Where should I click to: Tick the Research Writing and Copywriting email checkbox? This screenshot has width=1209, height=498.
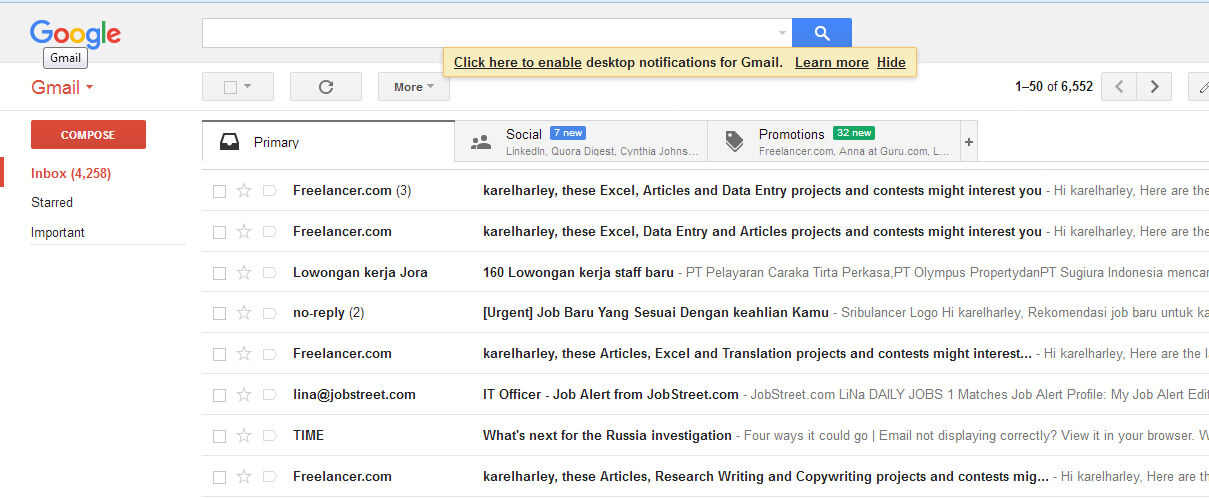pos(219,477)
